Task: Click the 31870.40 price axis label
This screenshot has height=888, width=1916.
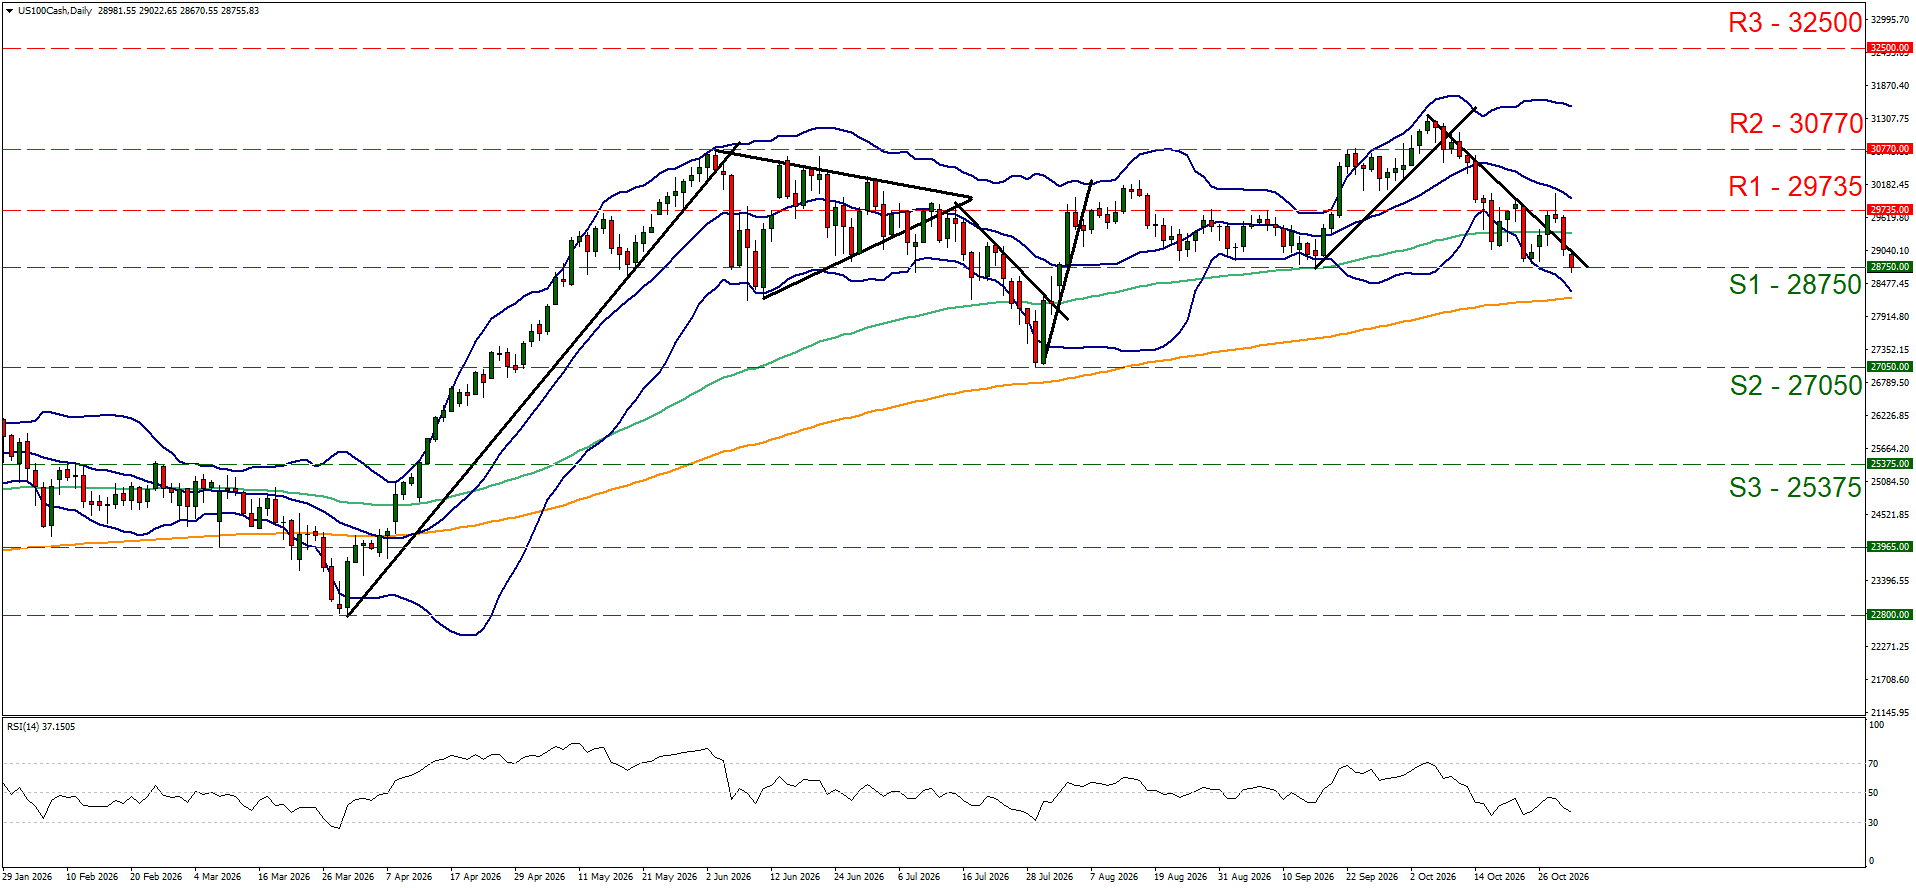Action: pyautogui.click(x=1889, y=86)
